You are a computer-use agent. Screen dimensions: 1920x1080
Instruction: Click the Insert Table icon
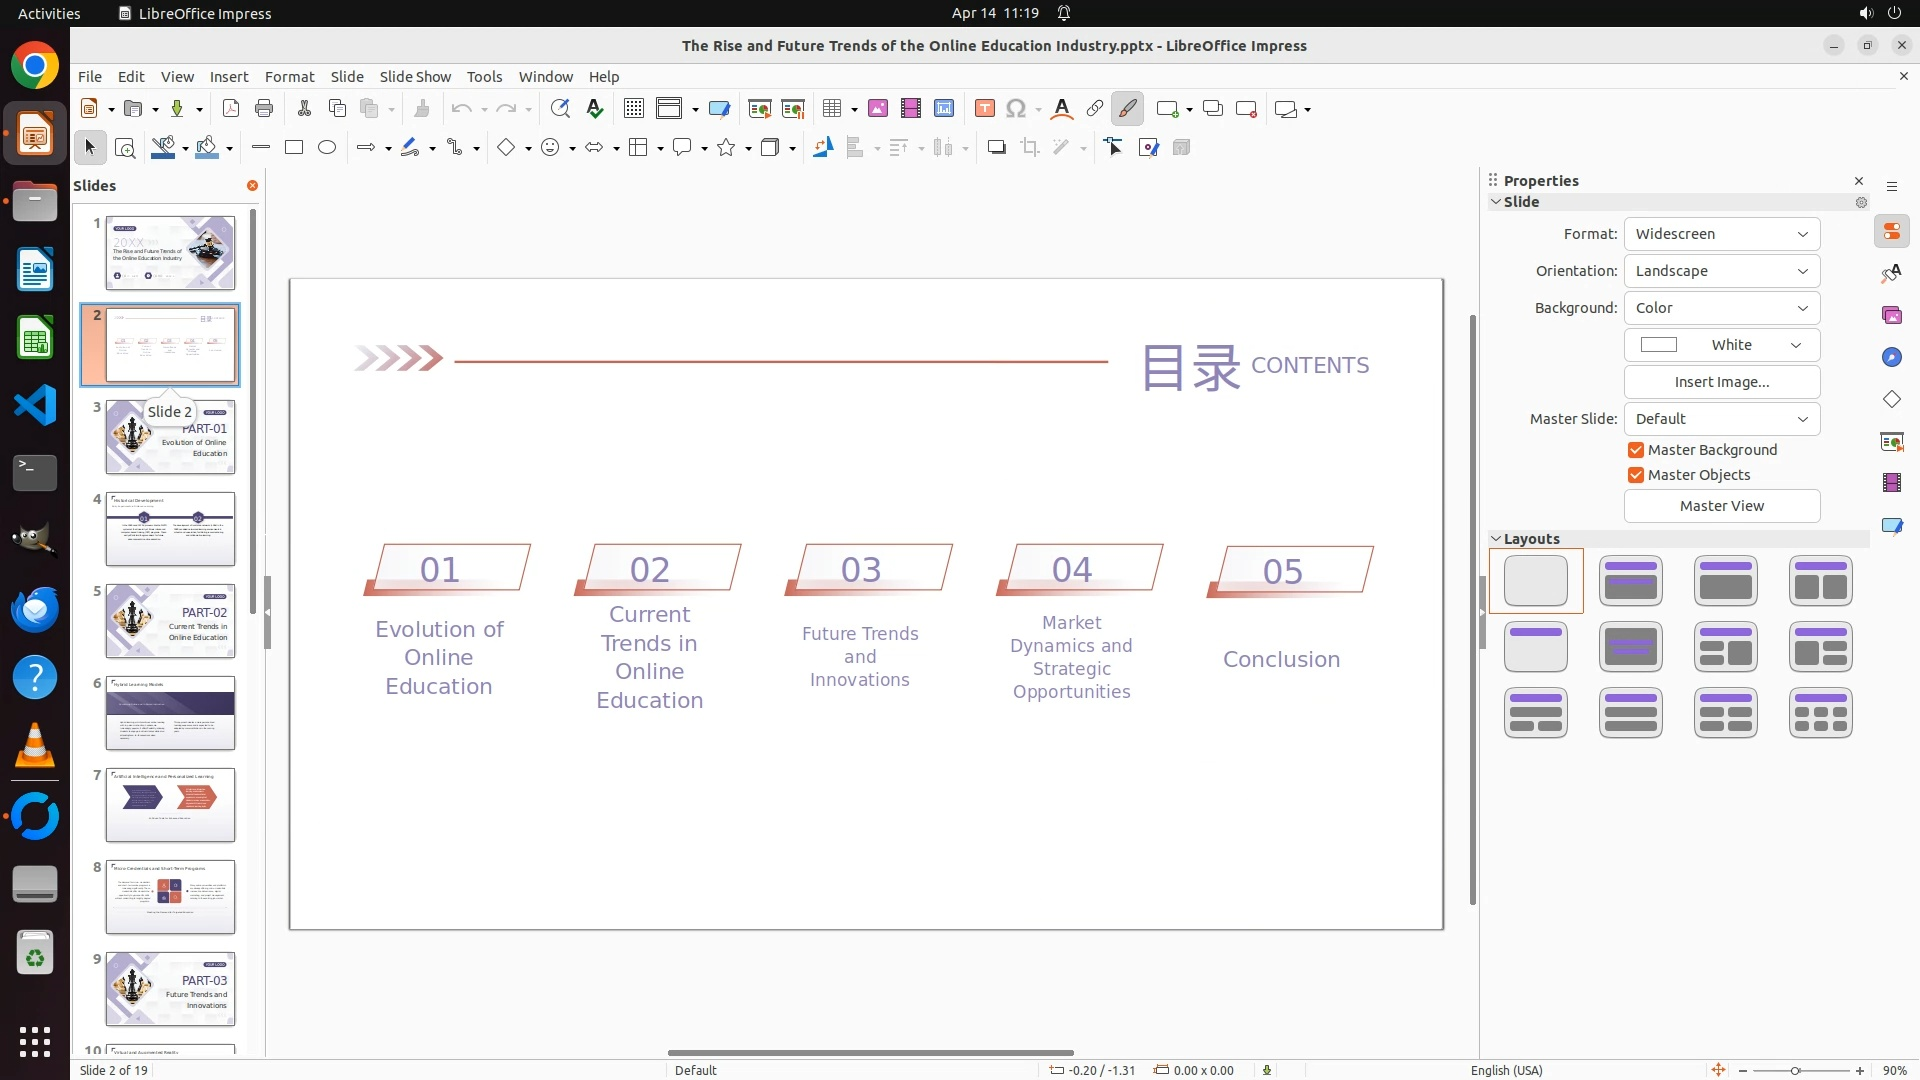[831, 109]
